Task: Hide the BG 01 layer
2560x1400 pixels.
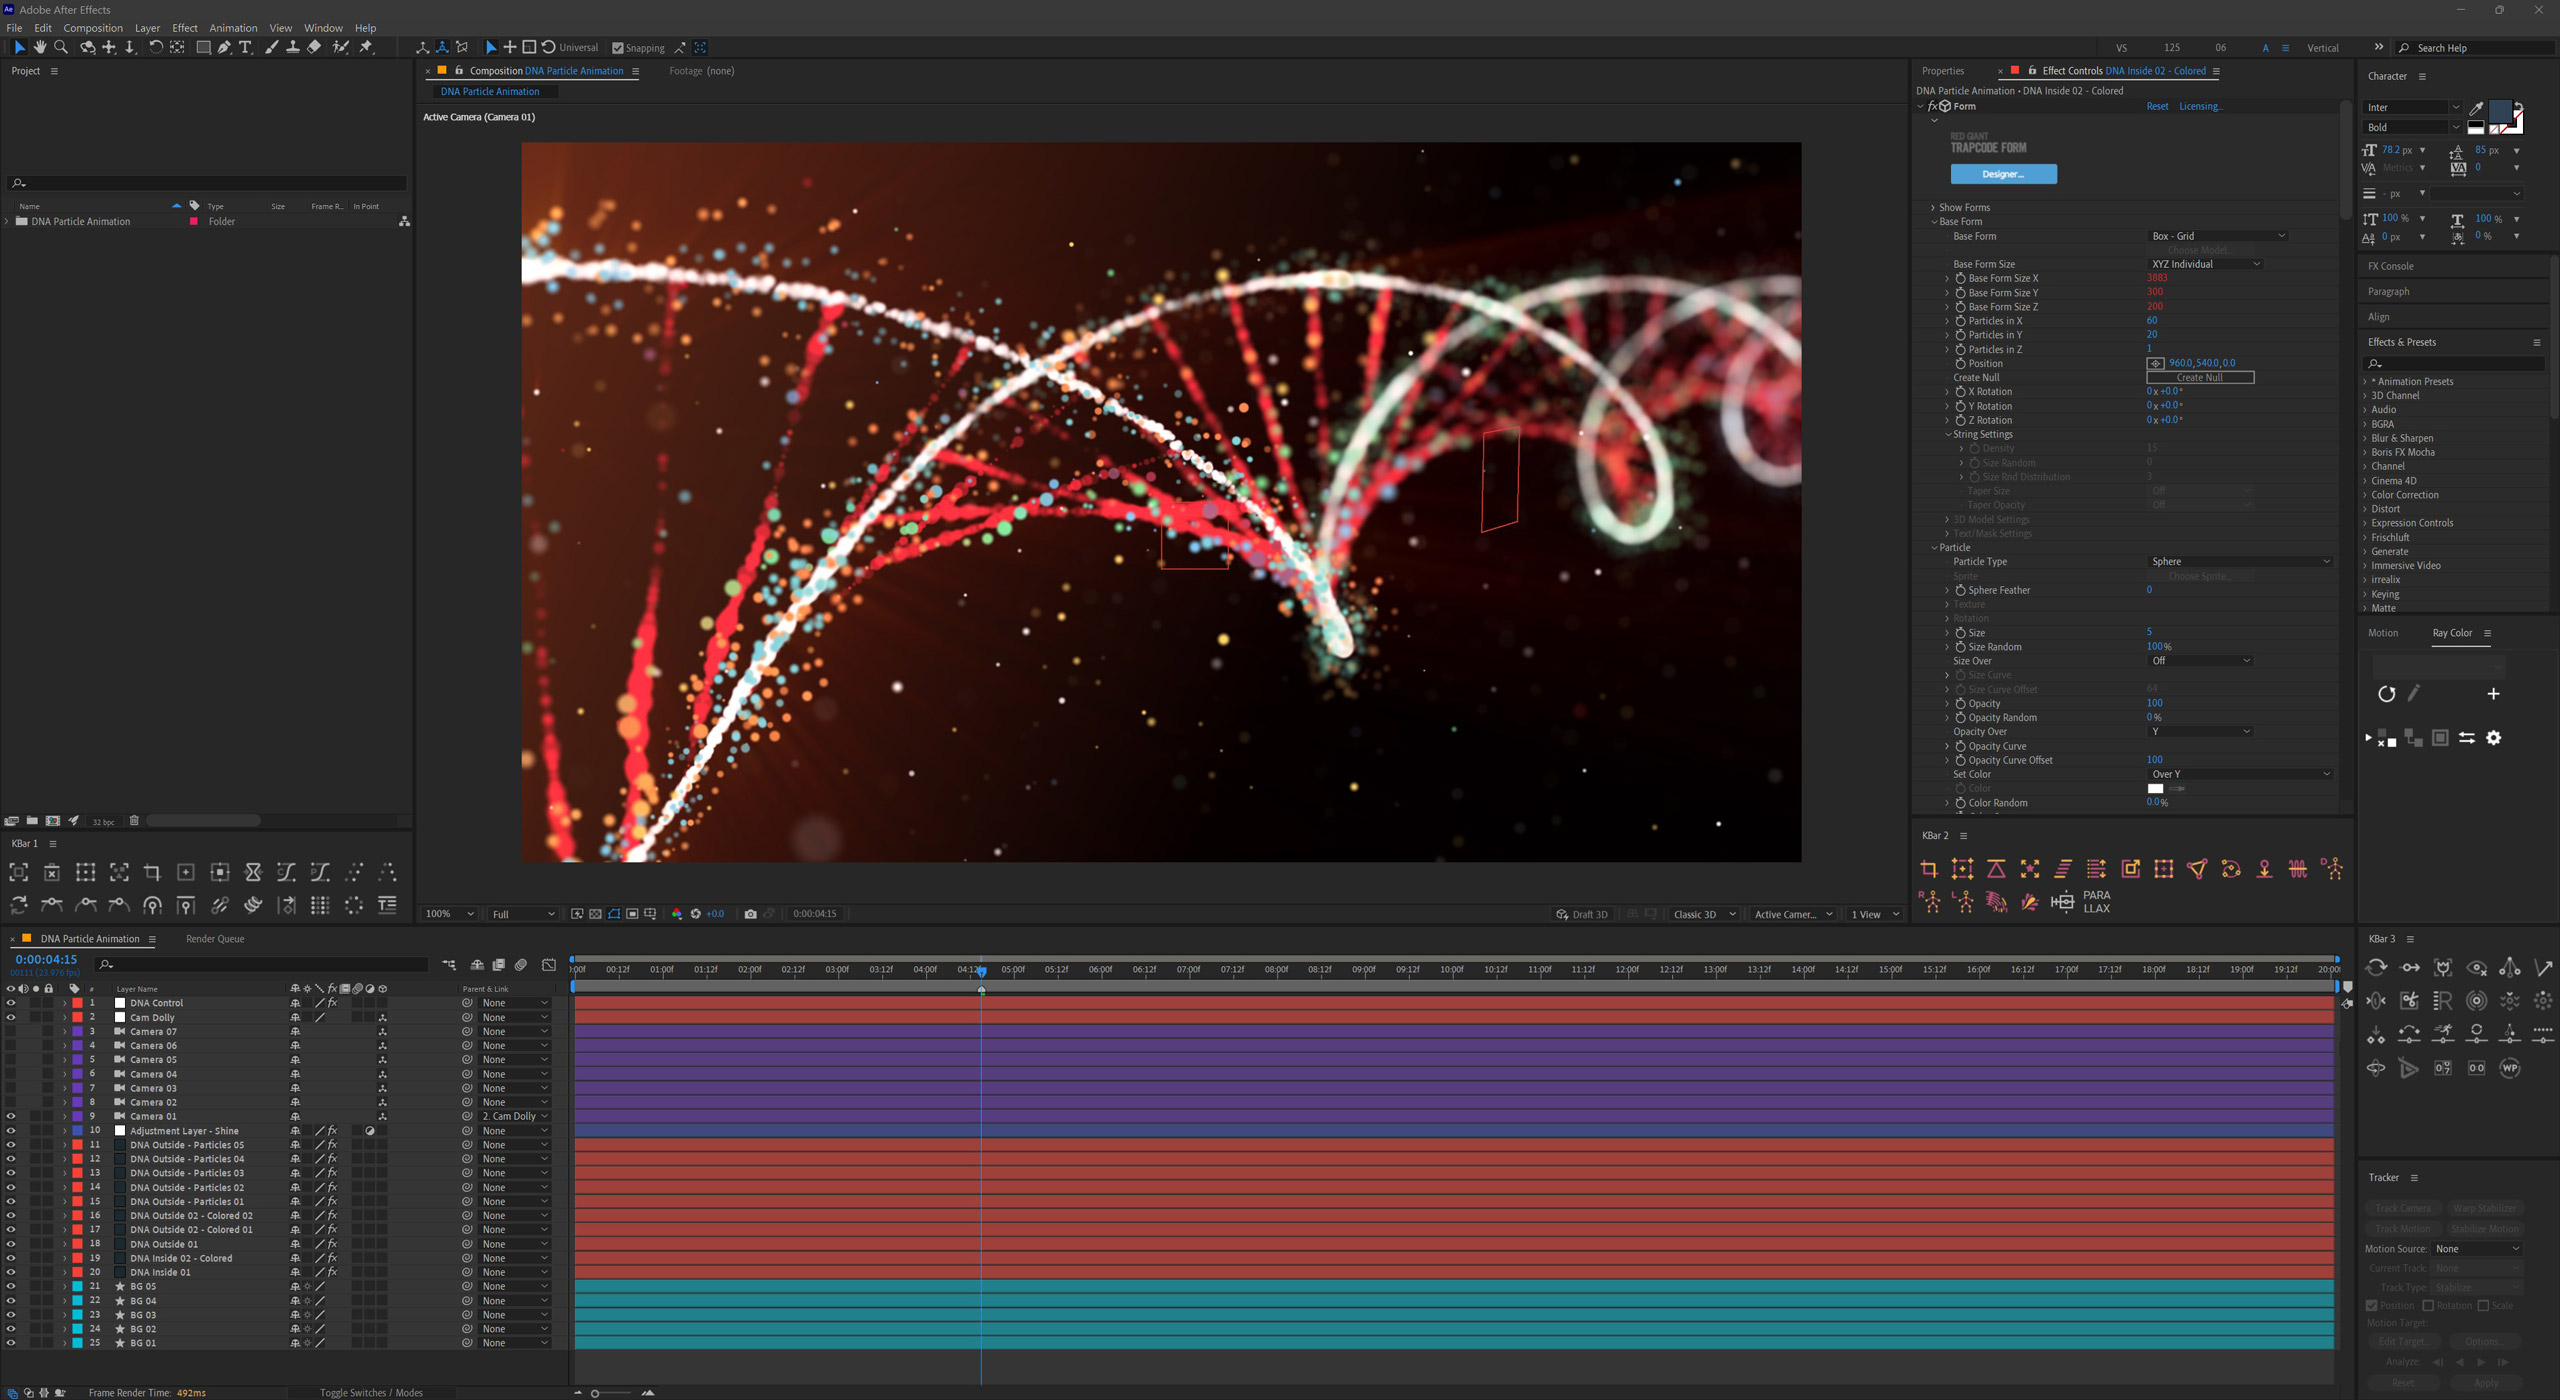Action: point(11,1343)
